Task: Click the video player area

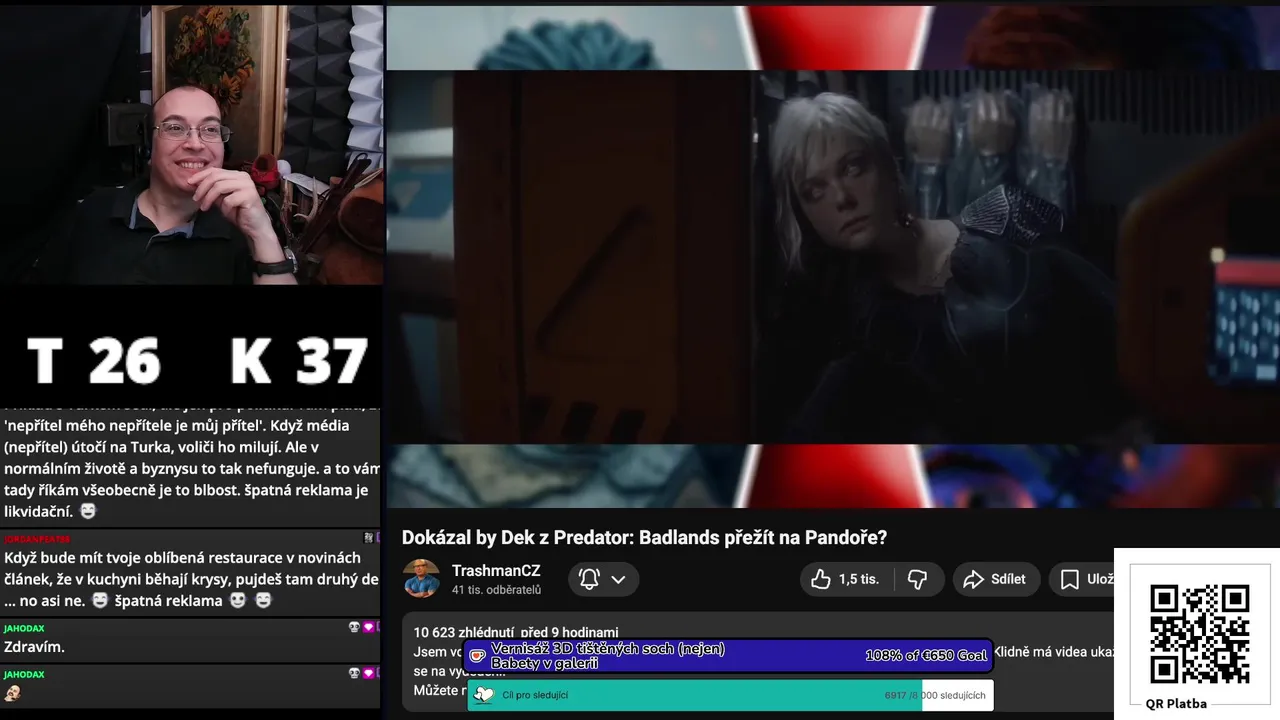Action: coord(833,257)
